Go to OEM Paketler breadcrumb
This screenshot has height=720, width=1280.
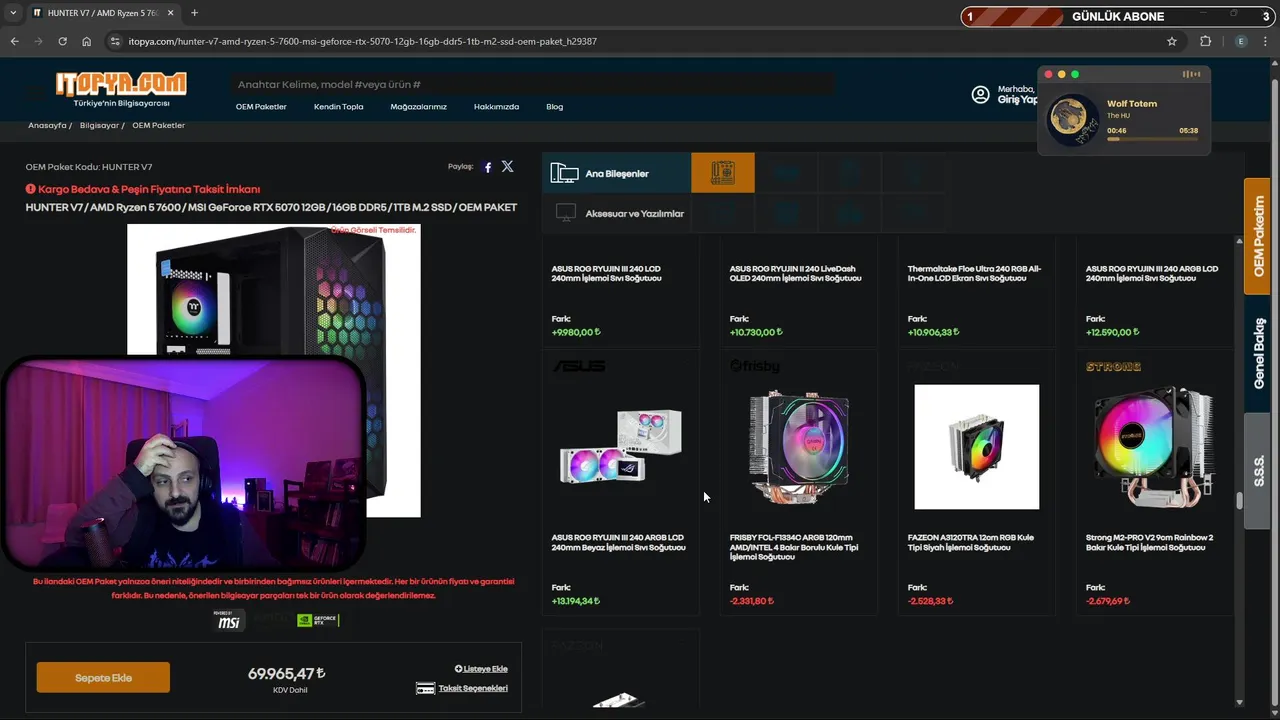158,125
